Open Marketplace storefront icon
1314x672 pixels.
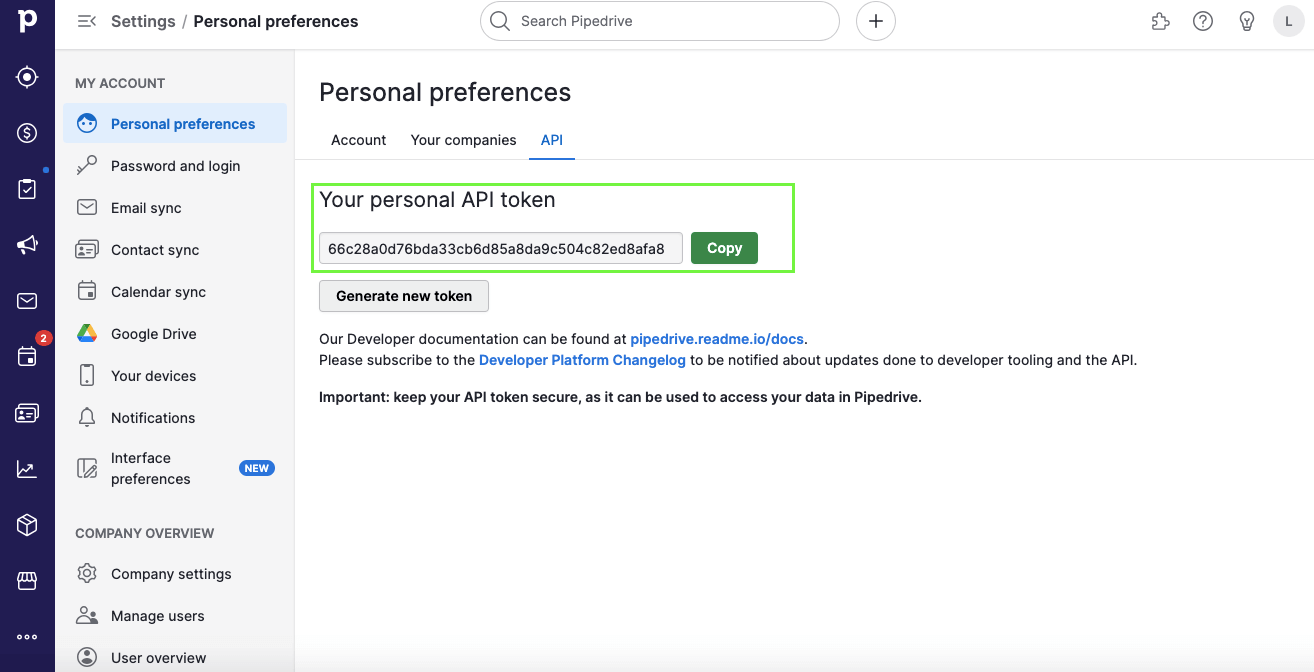(x=27, y=581)
